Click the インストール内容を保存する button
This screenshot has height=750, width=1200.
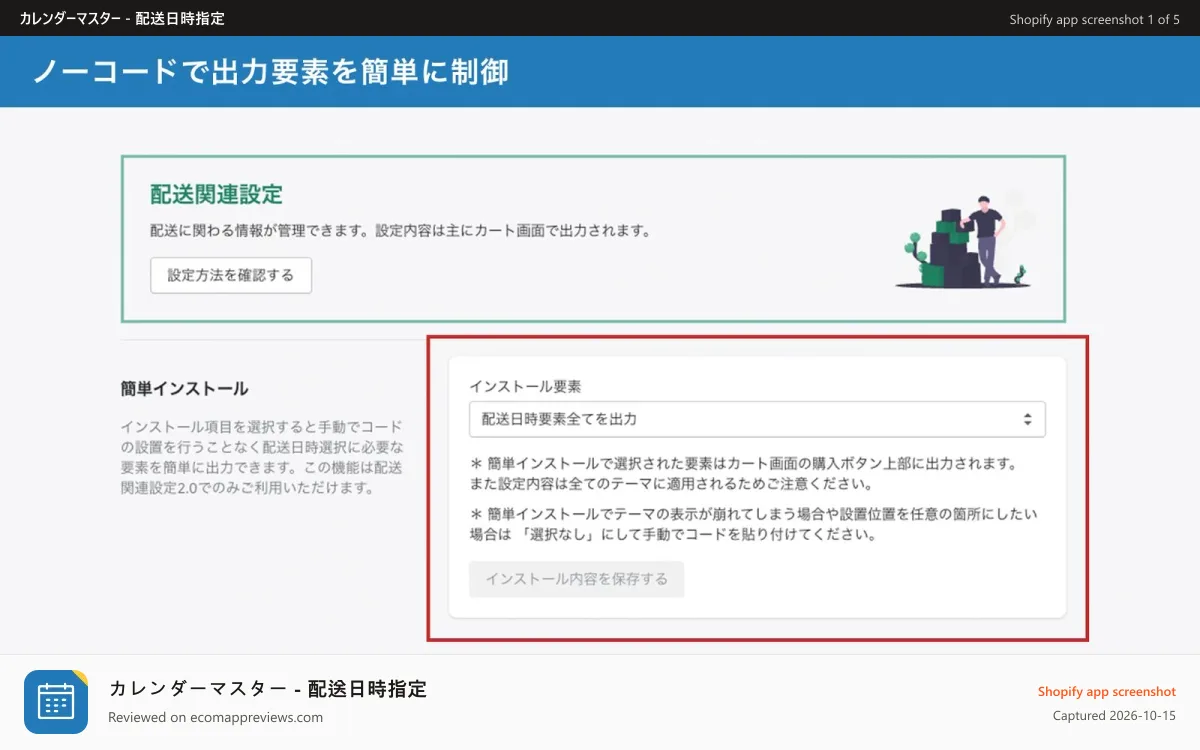pyautogui.click(x=577, y=579)
